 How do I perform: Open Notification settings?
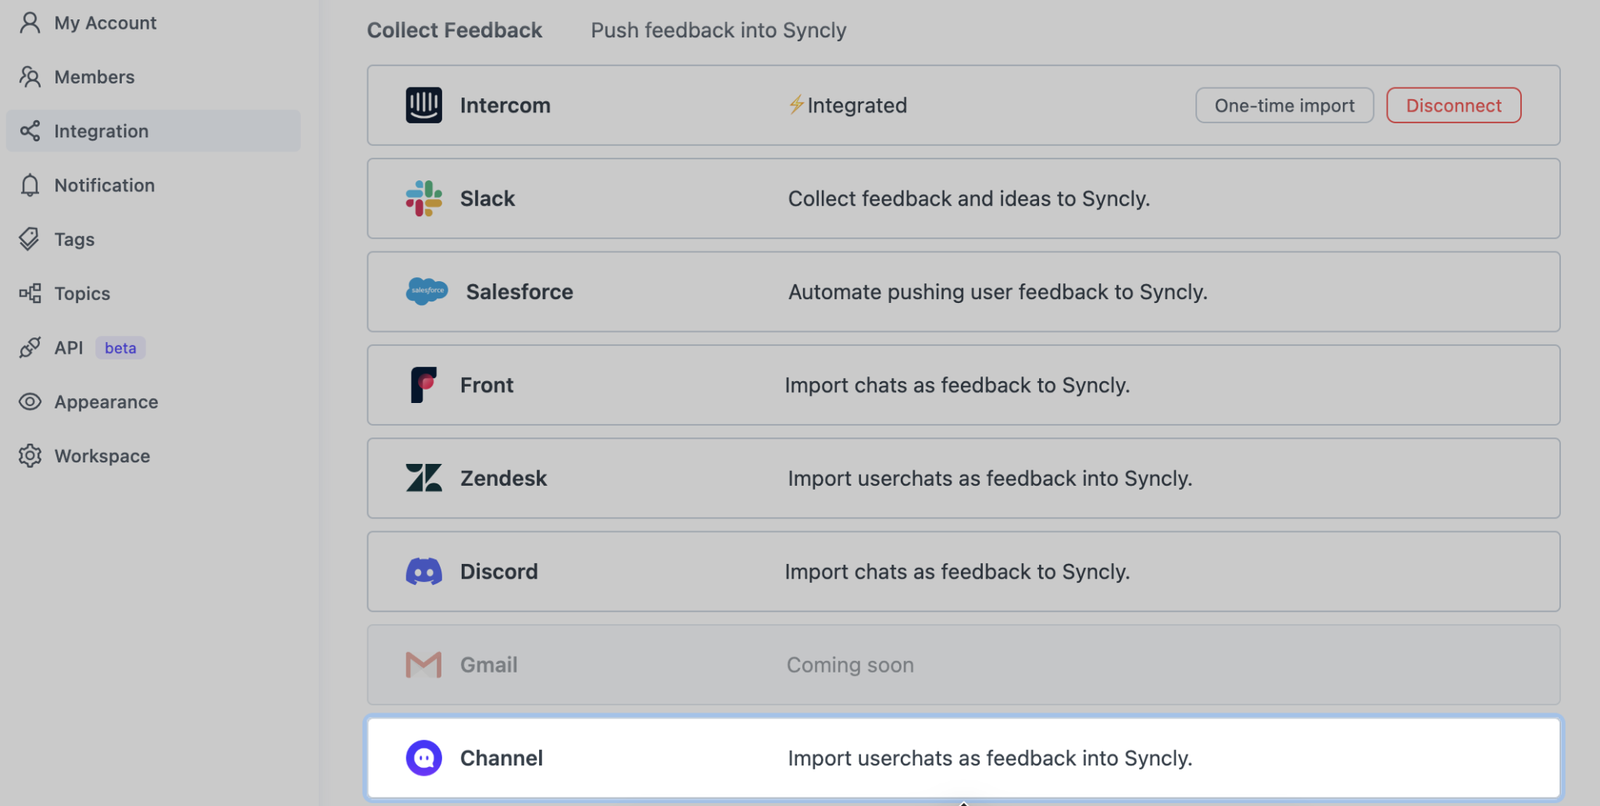coord(103,185)
